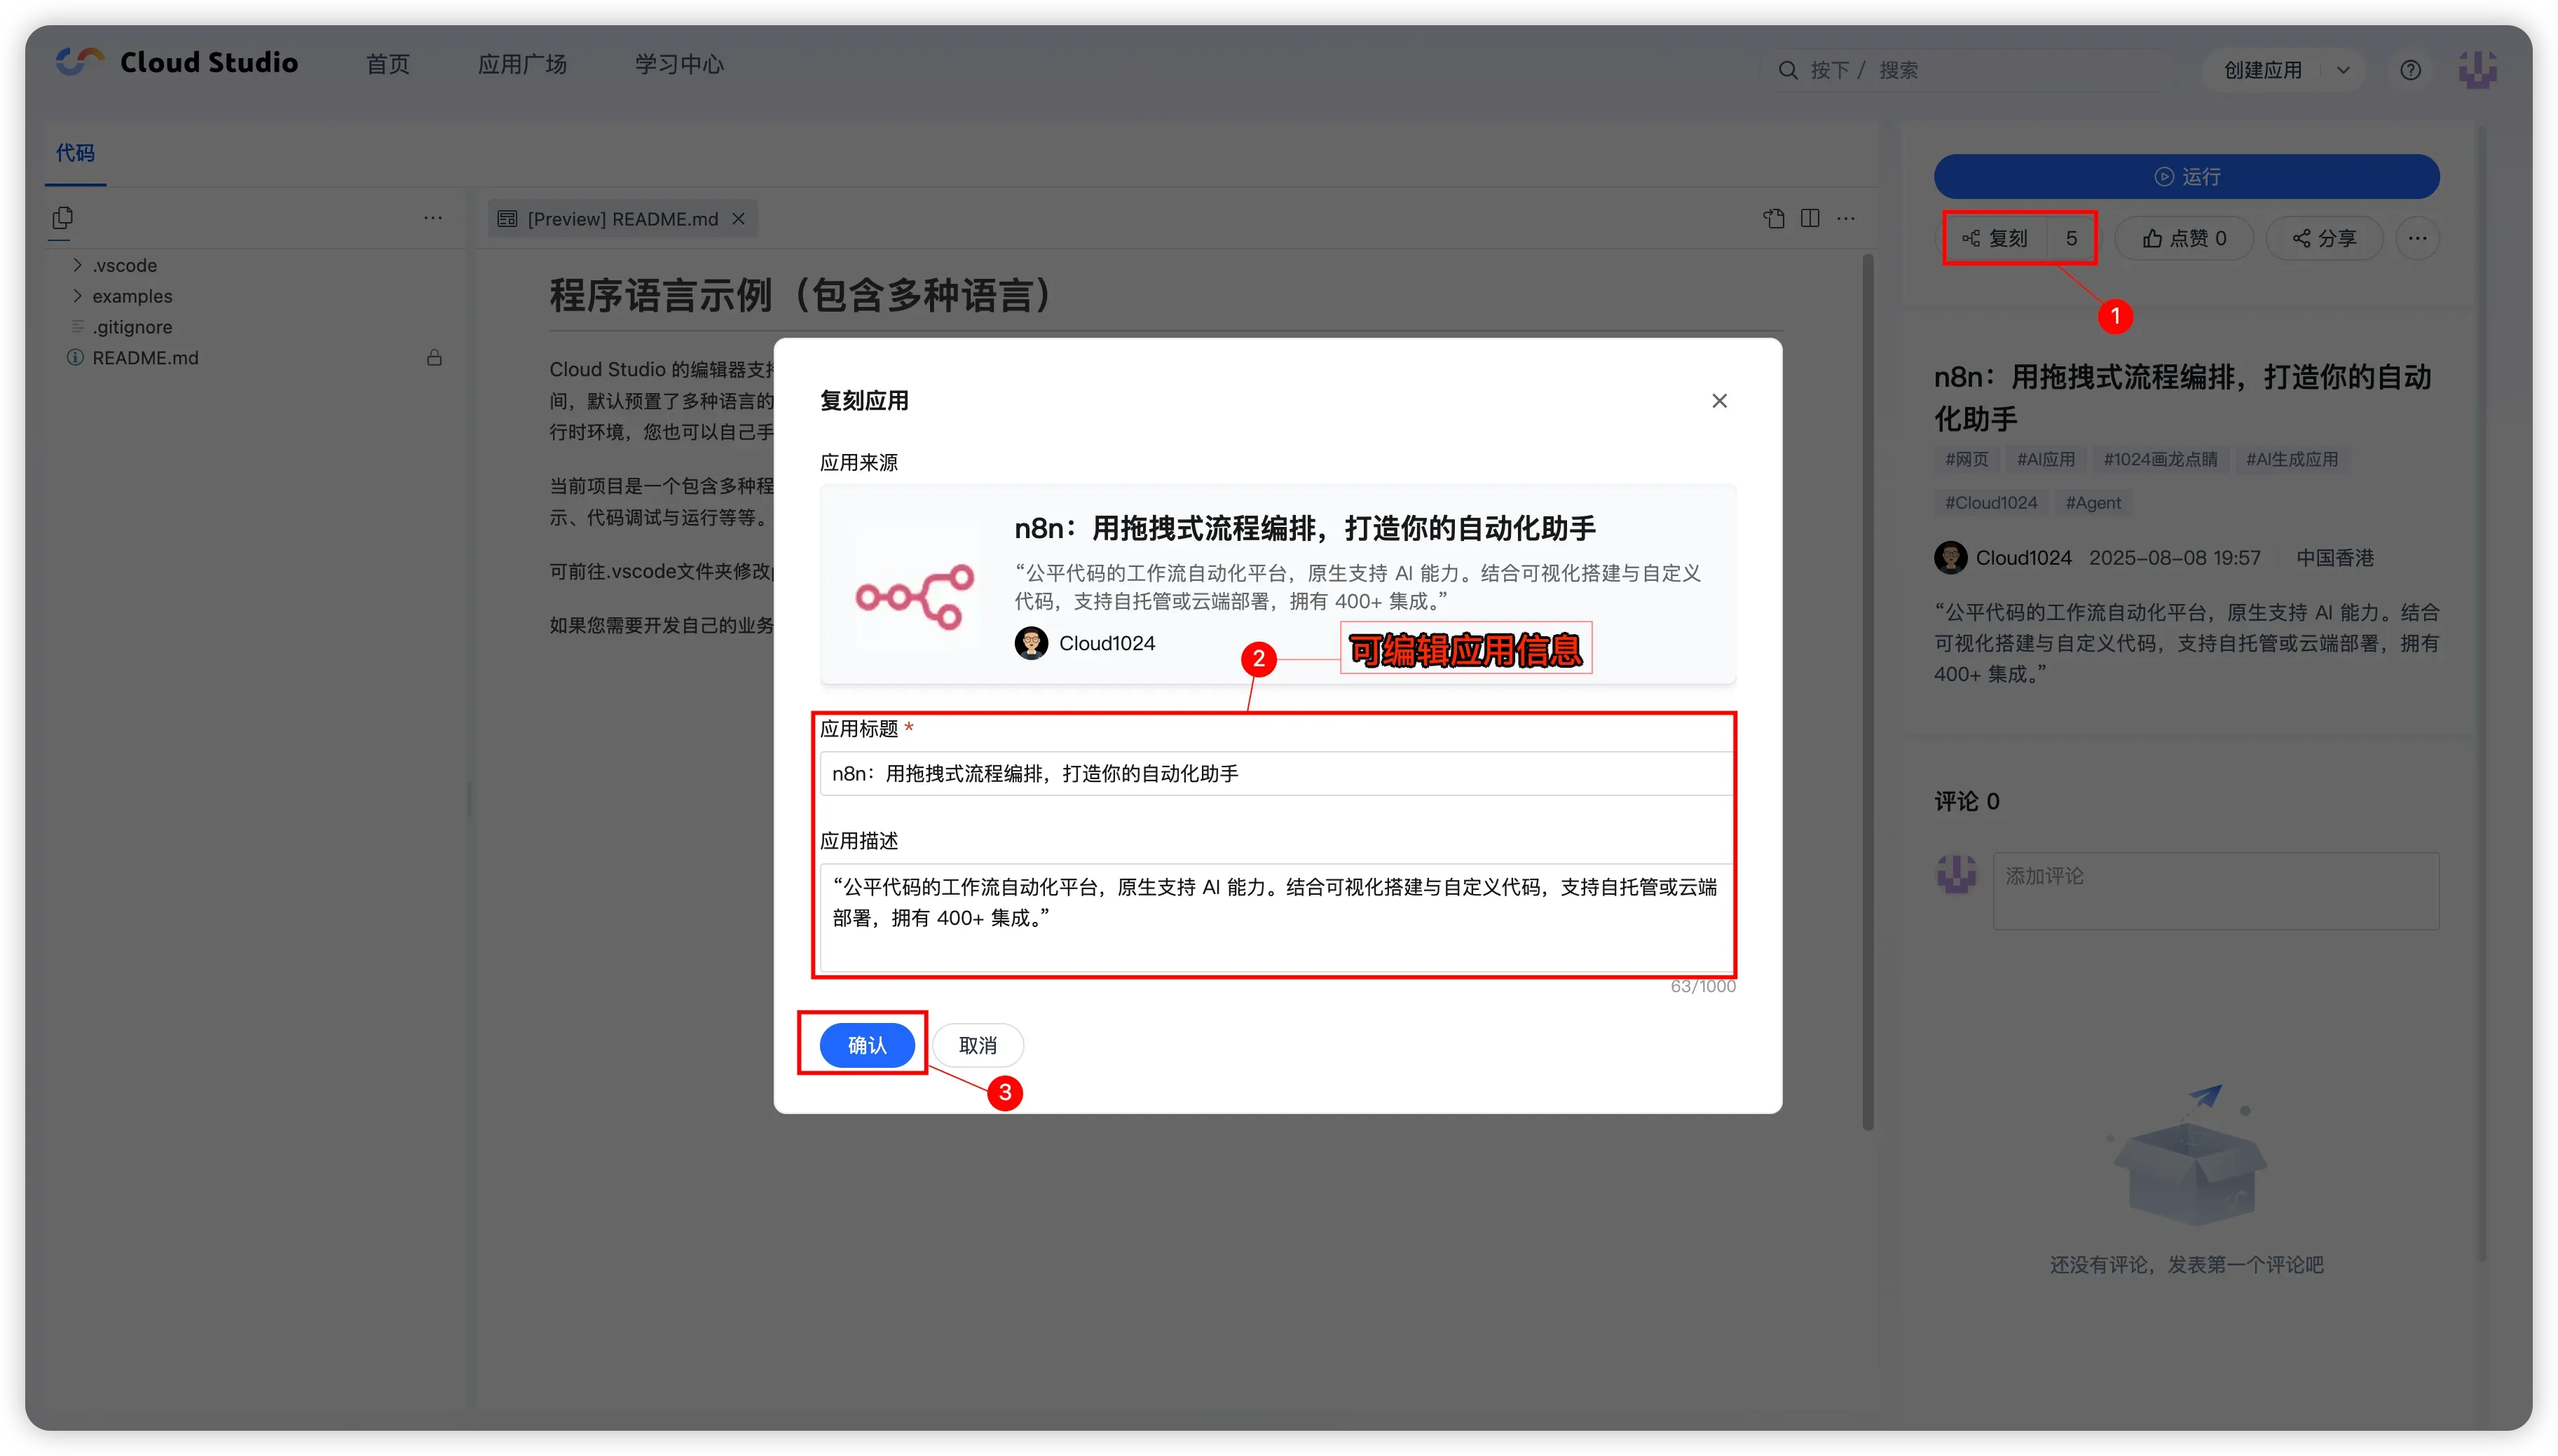2558x1456 pixels.
Task: Switch to the 代码 tab
Action: [75, 153]
